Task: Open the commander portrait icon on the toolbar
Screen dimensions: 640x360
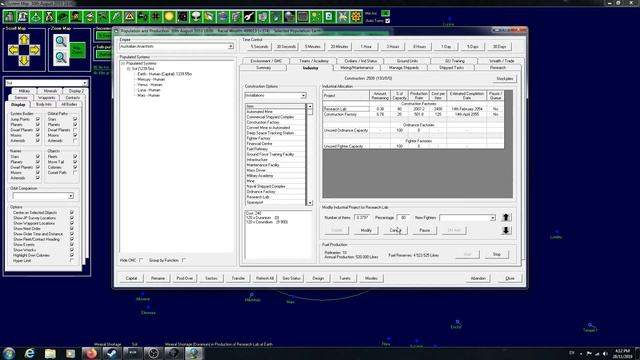Action: 76,17
